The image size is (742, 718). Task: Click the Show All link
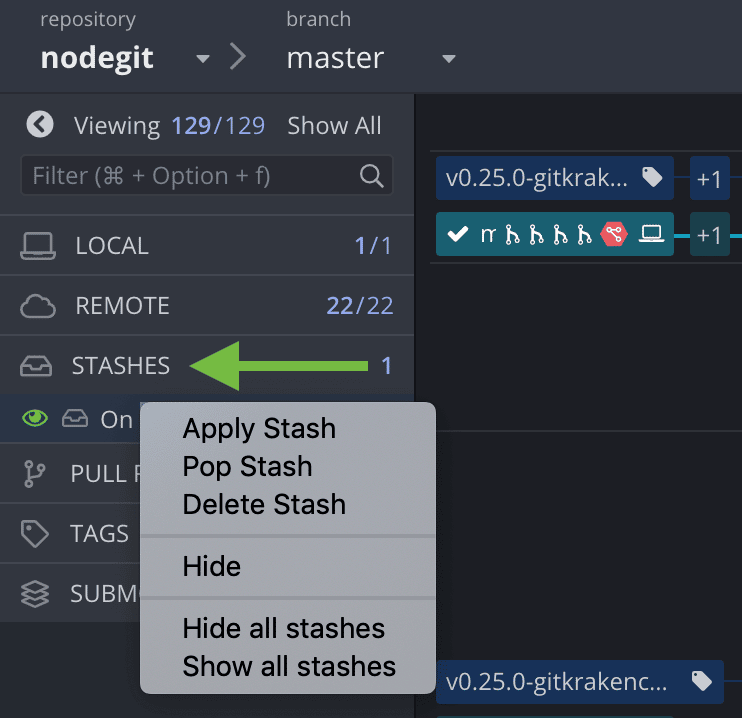tap(334, 126)
